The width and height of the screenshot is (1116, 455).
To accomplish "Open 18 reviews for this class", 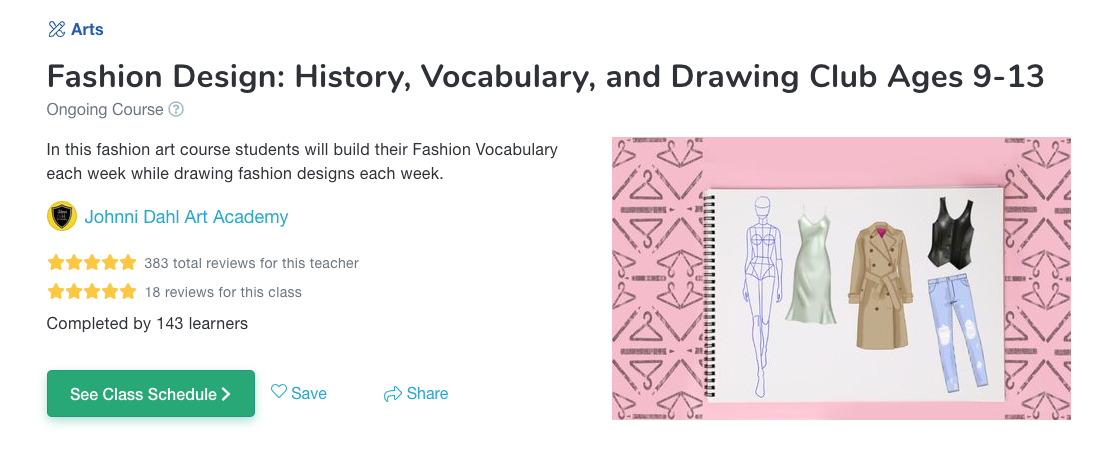I will click(x=223, y=292).
